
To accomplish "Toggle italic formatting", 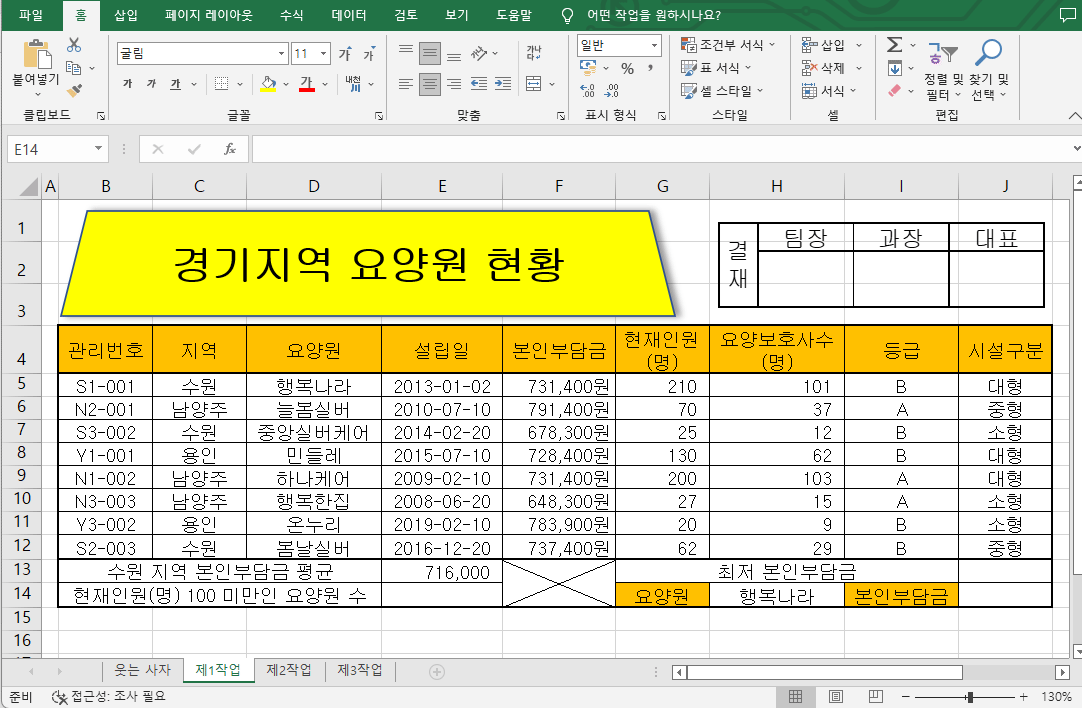I will (x=151, y=83).
